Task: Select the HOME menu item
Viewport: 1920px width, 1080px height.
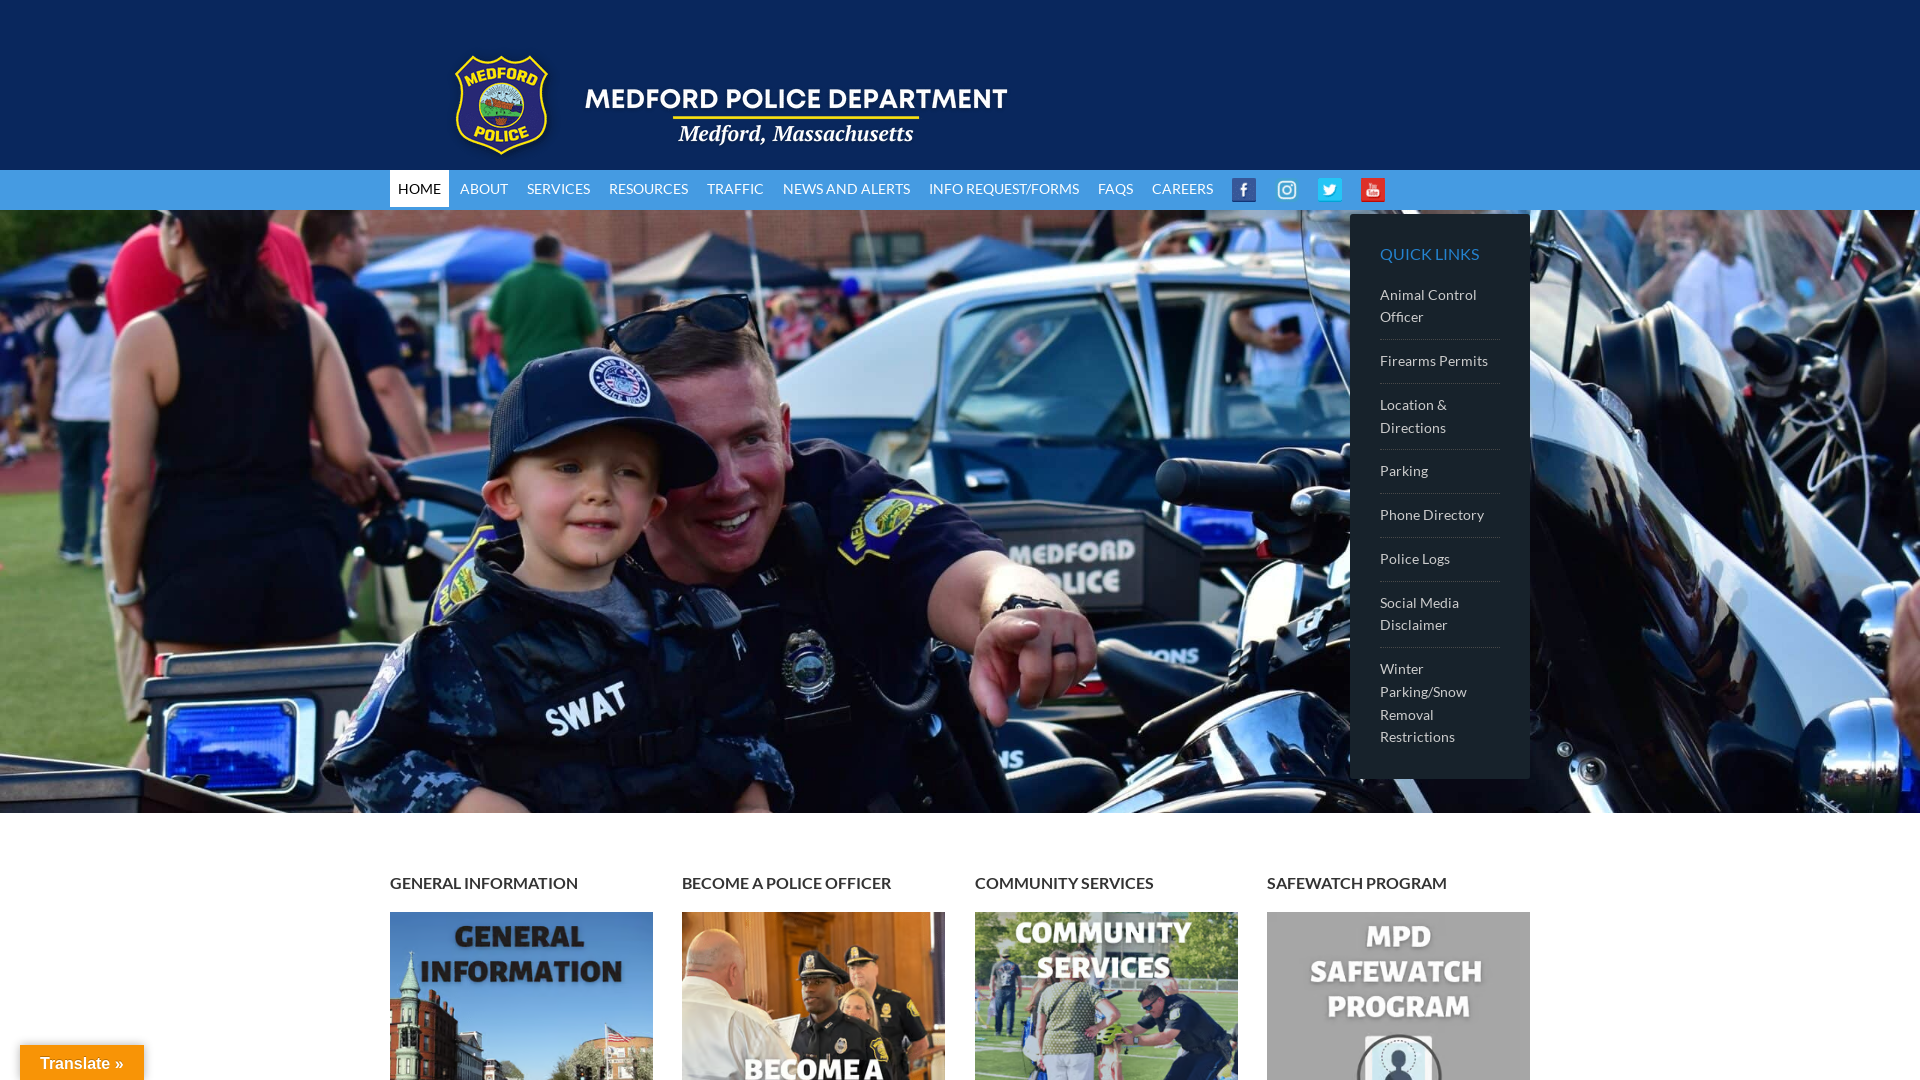Action: coord(419,189)
